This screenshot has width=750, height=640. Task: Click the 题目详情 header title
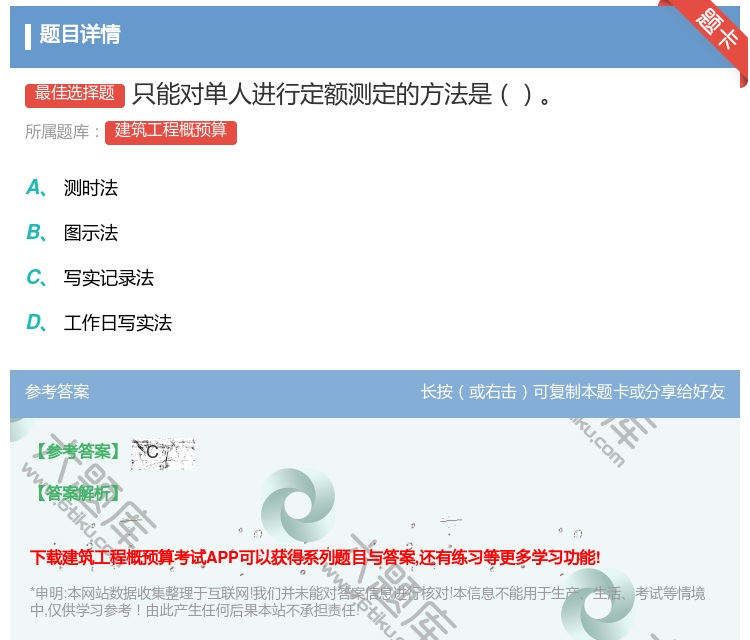(x=80, y=34)
